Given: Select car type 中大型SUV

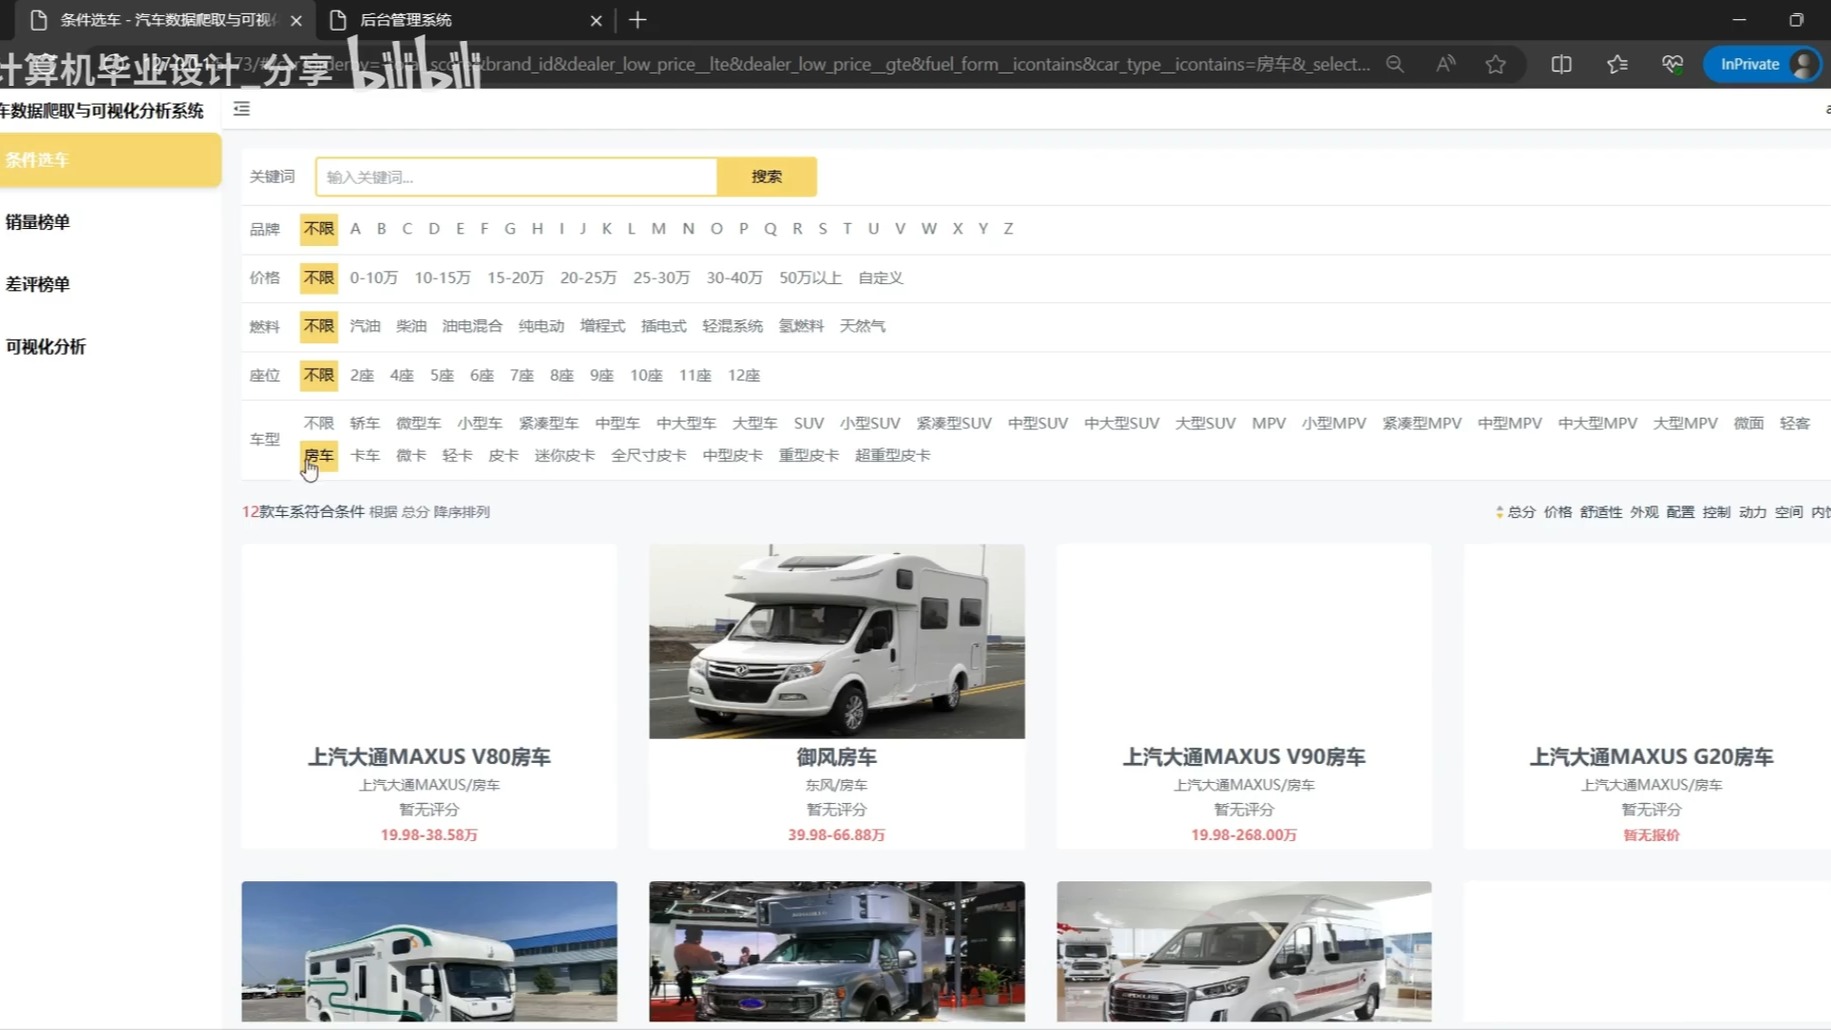Looking at the screenshot, I should (1122, 424).
